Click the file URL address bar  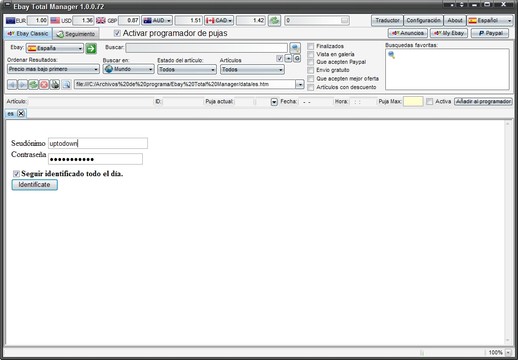(185, 84)
